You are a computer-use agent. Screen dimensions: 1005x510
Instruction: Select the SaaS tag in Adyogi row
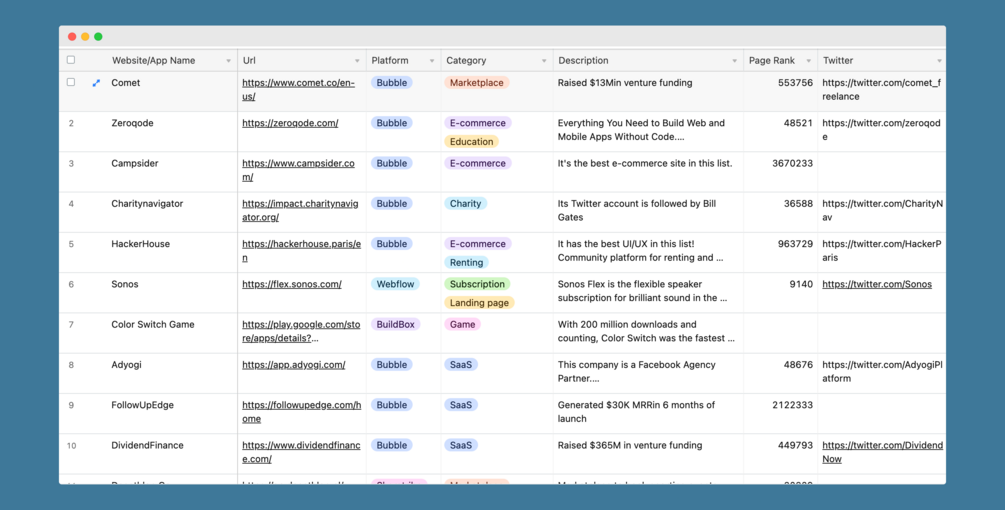[460, 365]
